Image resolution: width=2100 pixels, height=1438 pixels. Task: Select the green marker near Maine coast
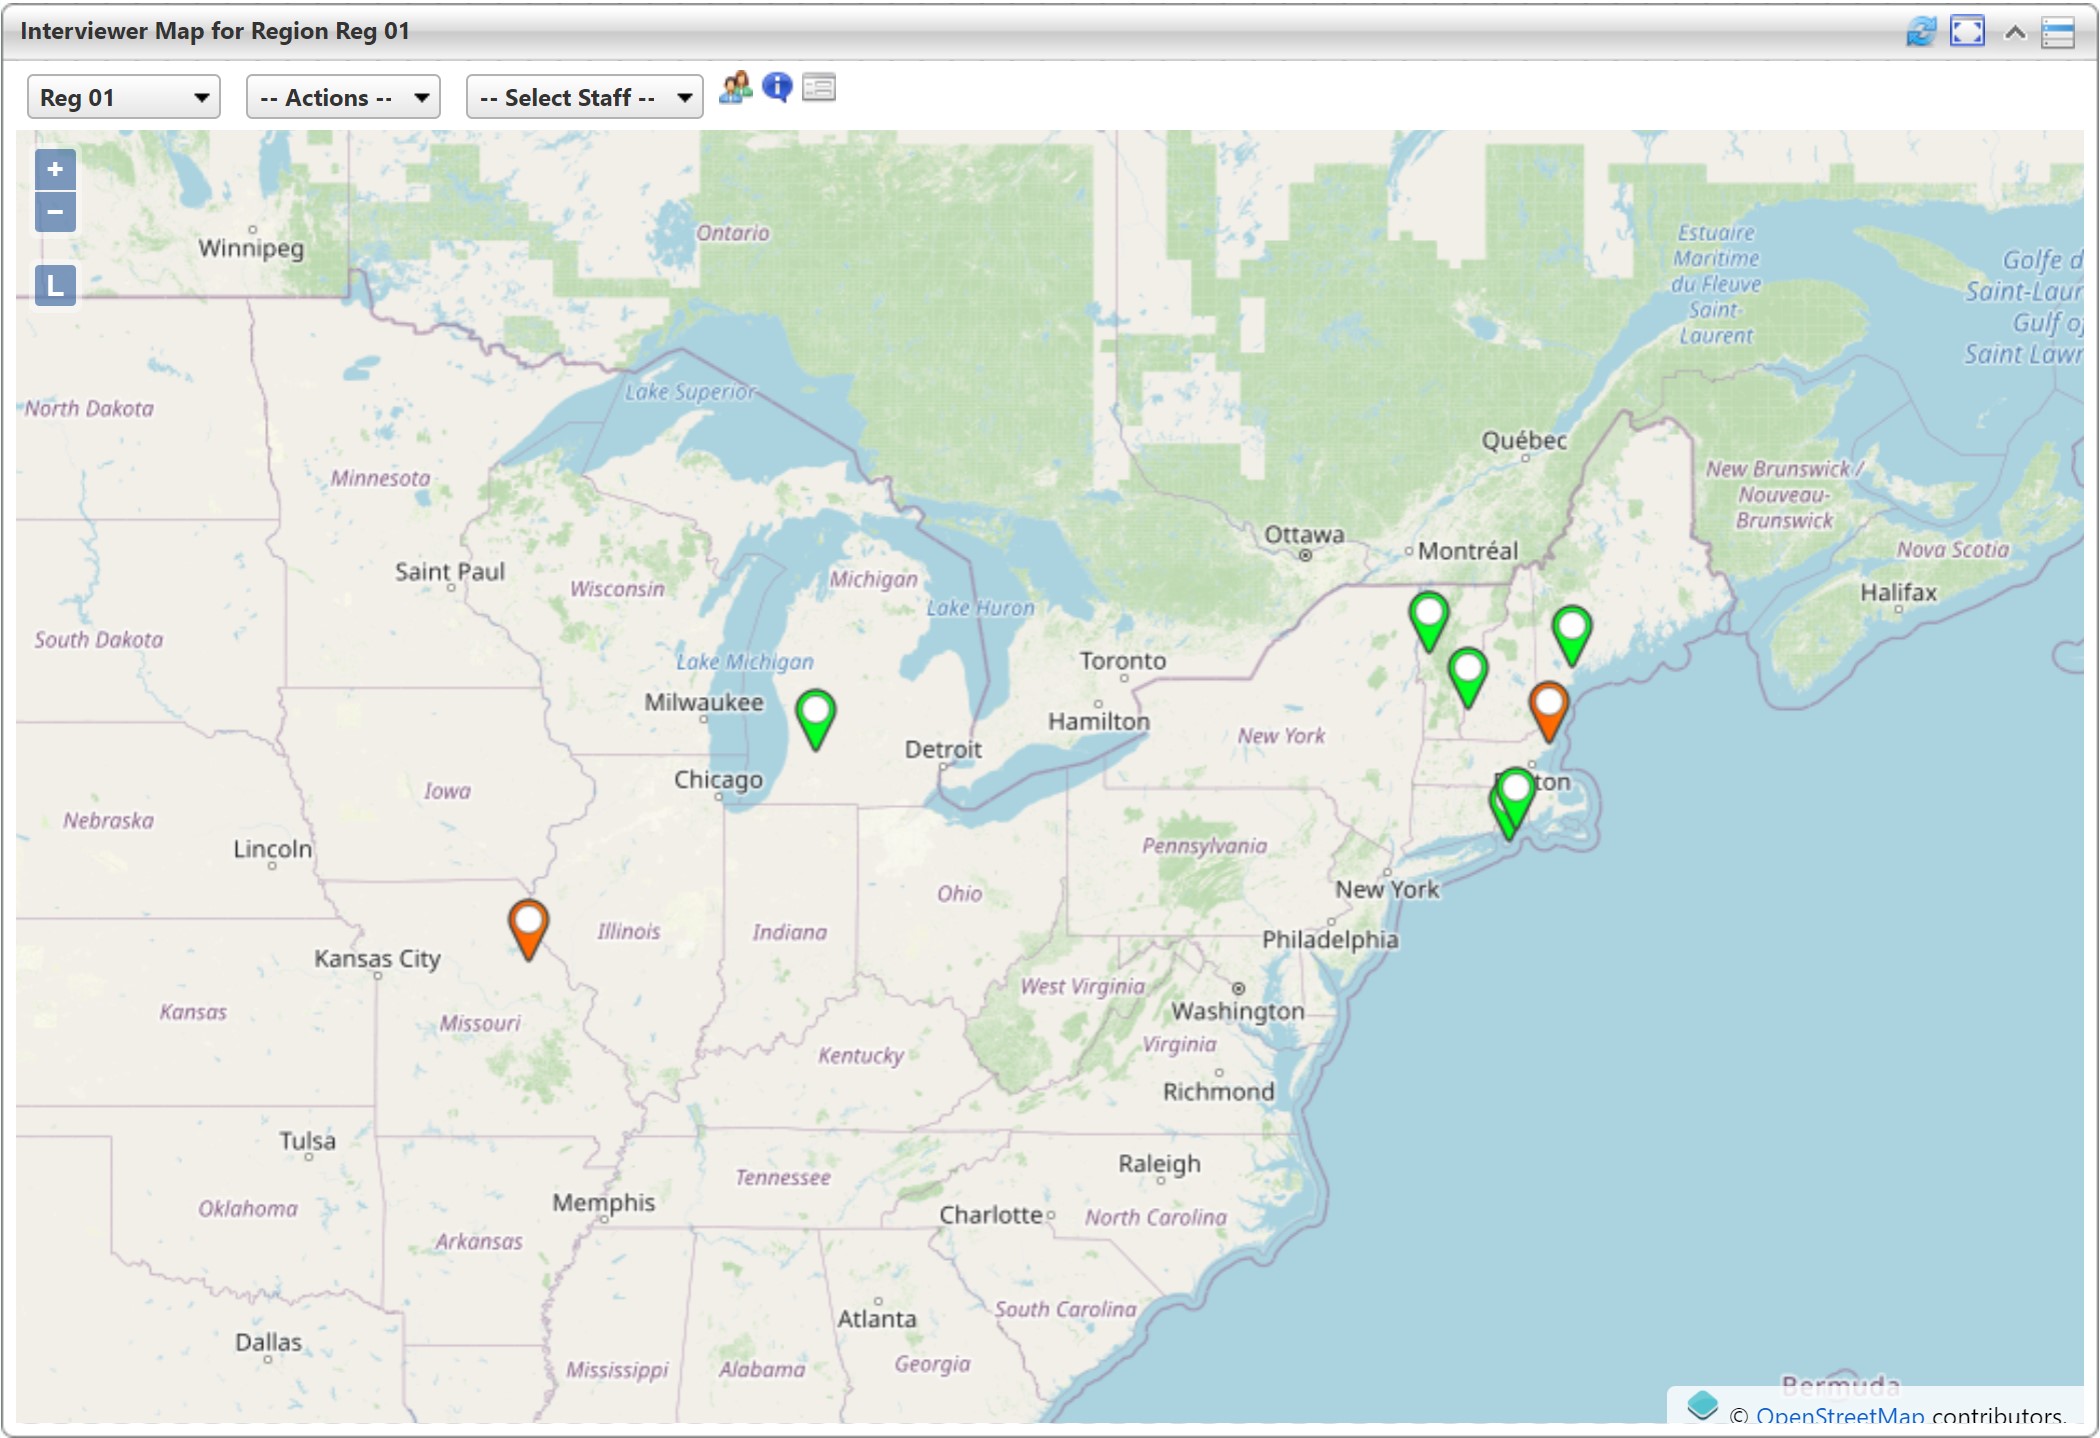[1572, 635]
